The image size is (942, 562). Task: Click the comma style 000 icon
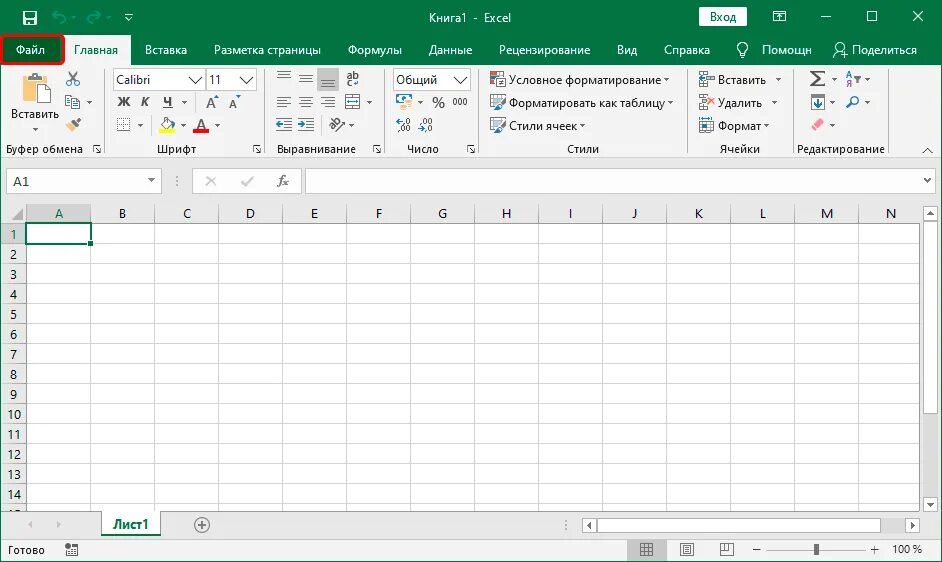[460, 102]
